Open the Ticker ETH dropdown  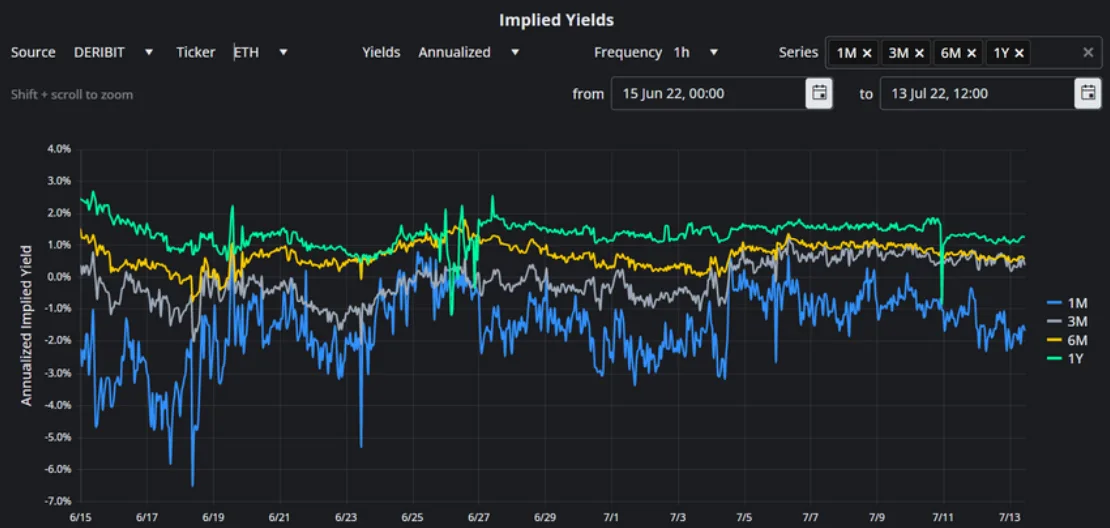pyautogui.click(x=261, y=52)
